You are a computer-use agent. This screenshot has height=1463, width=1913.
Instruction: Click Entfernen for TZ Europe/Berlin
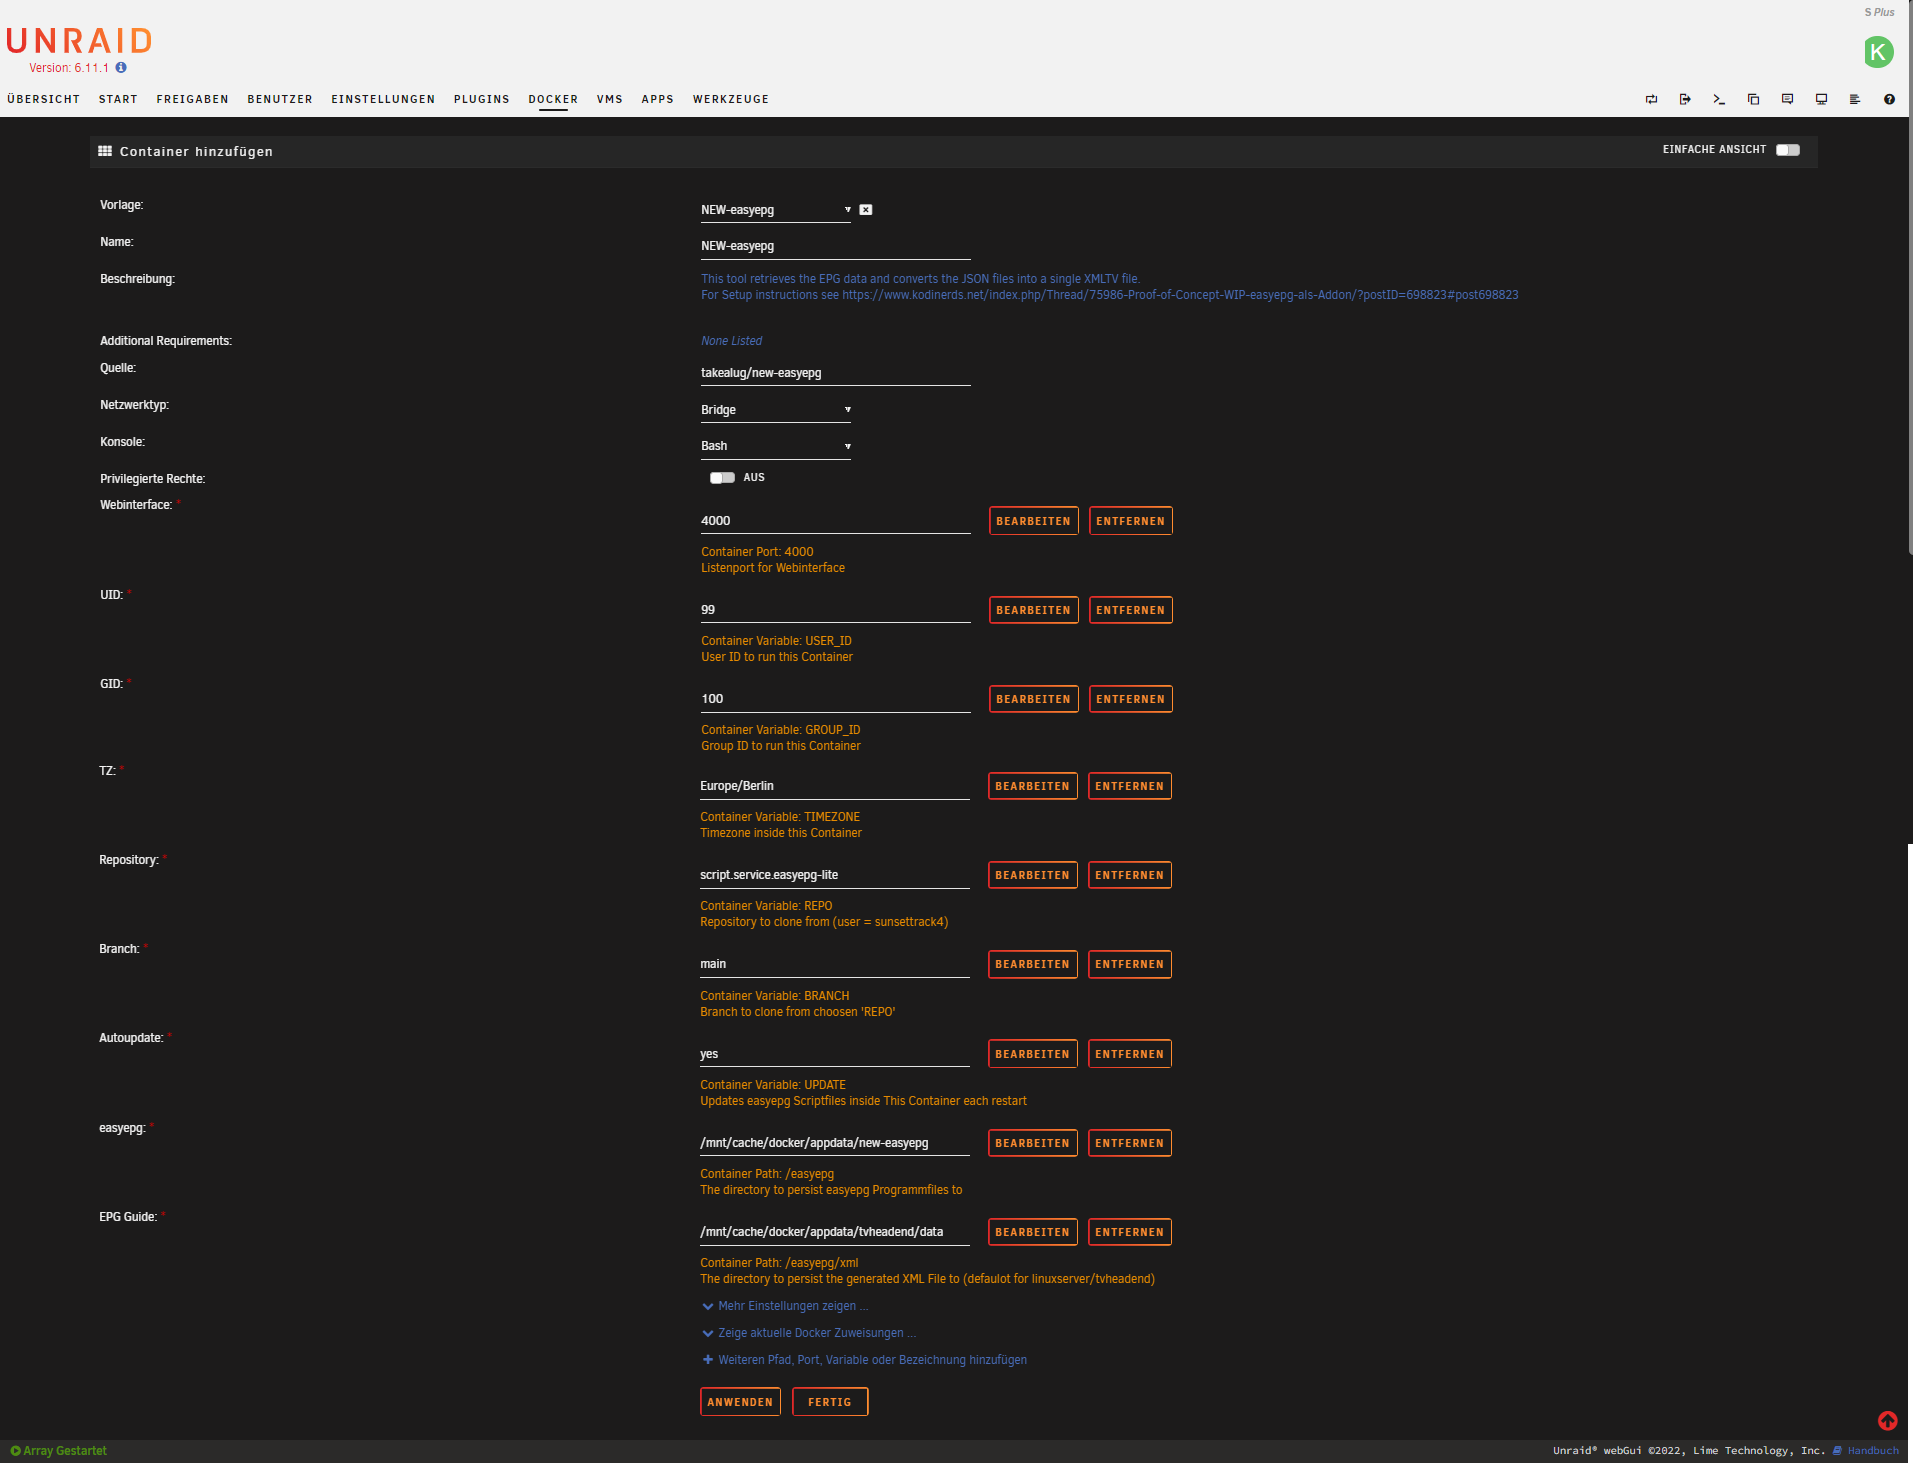pyautogui.click(x=1129, y=786)
